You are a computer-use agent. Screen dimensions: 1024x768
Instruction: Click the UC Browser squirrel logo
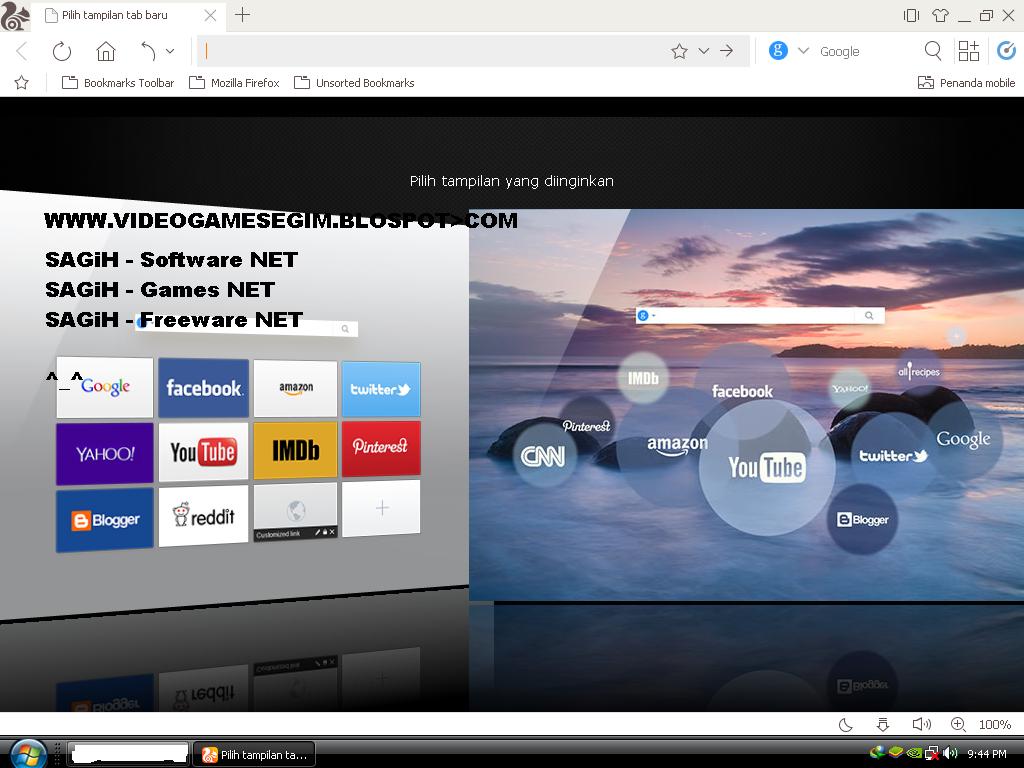pyautogui.click(x=16, y=16)
